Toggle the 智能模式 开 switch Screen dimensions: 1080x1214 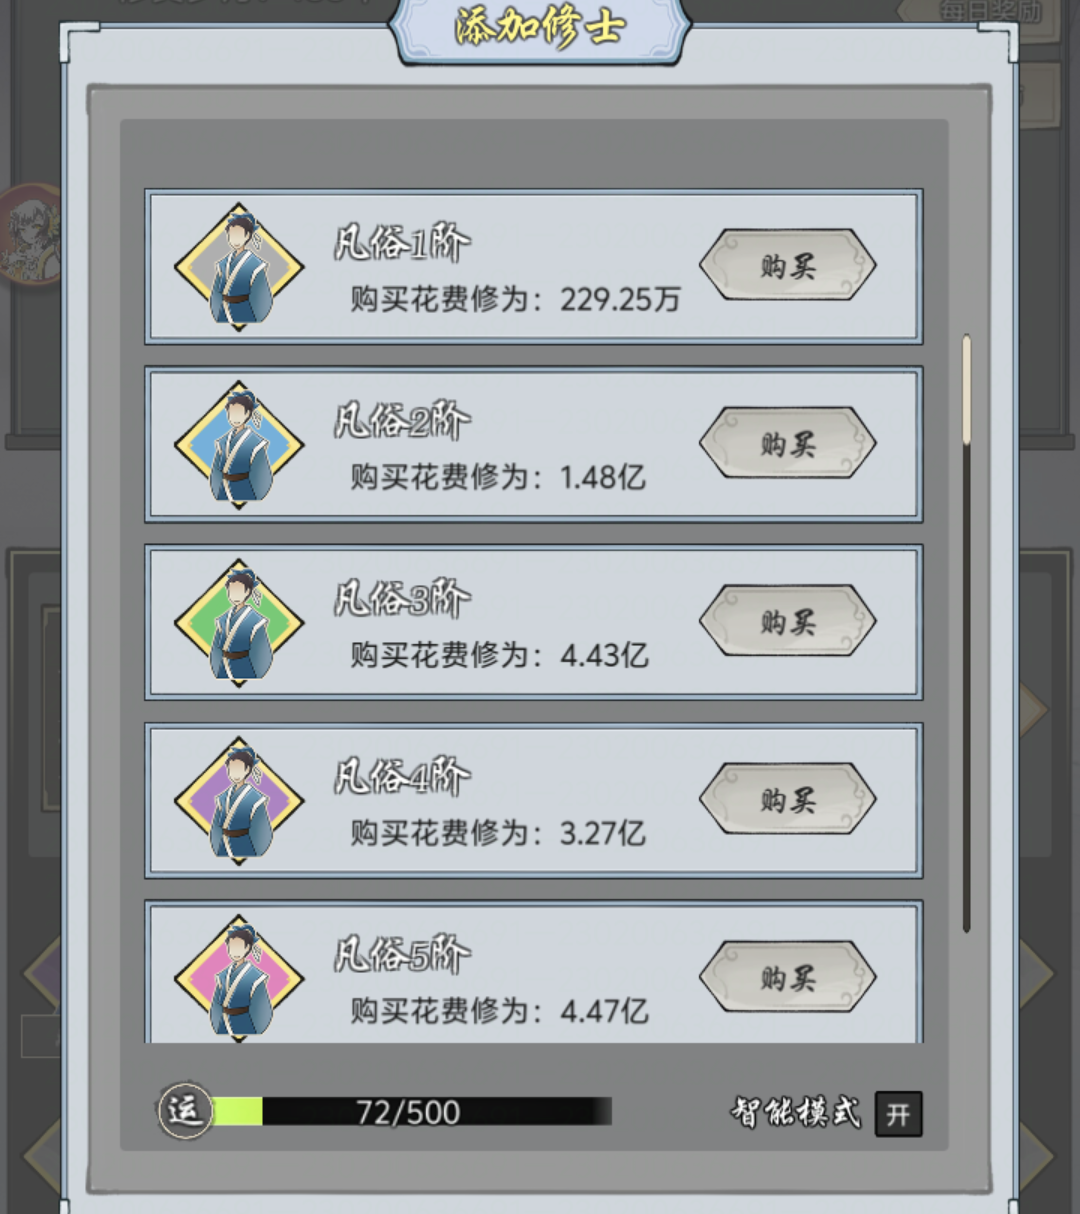pos(898,1114)
